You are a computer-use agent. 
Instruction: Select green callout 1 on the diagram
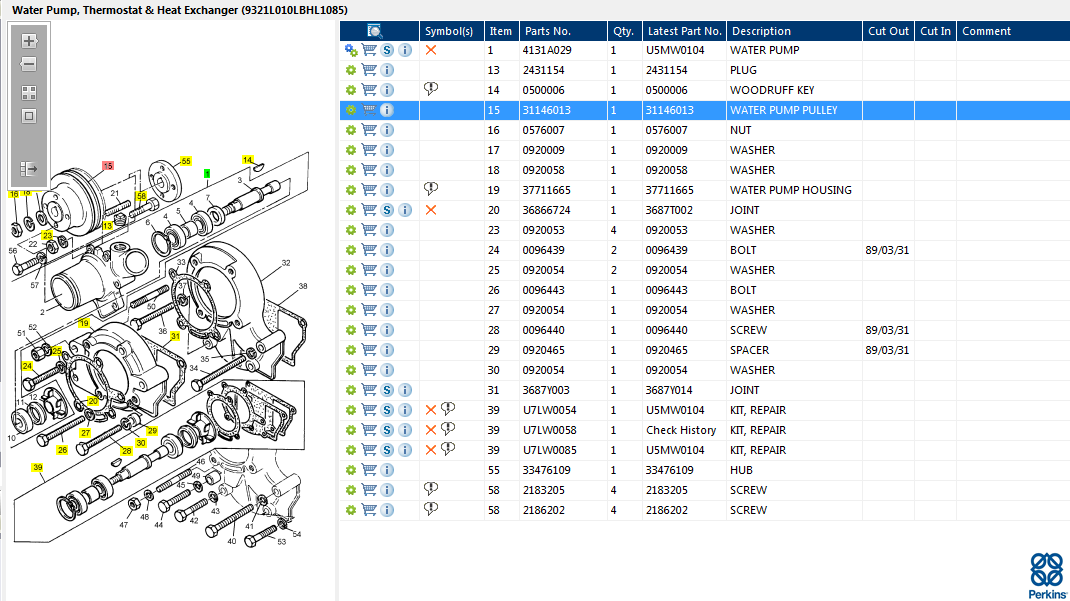207,174
